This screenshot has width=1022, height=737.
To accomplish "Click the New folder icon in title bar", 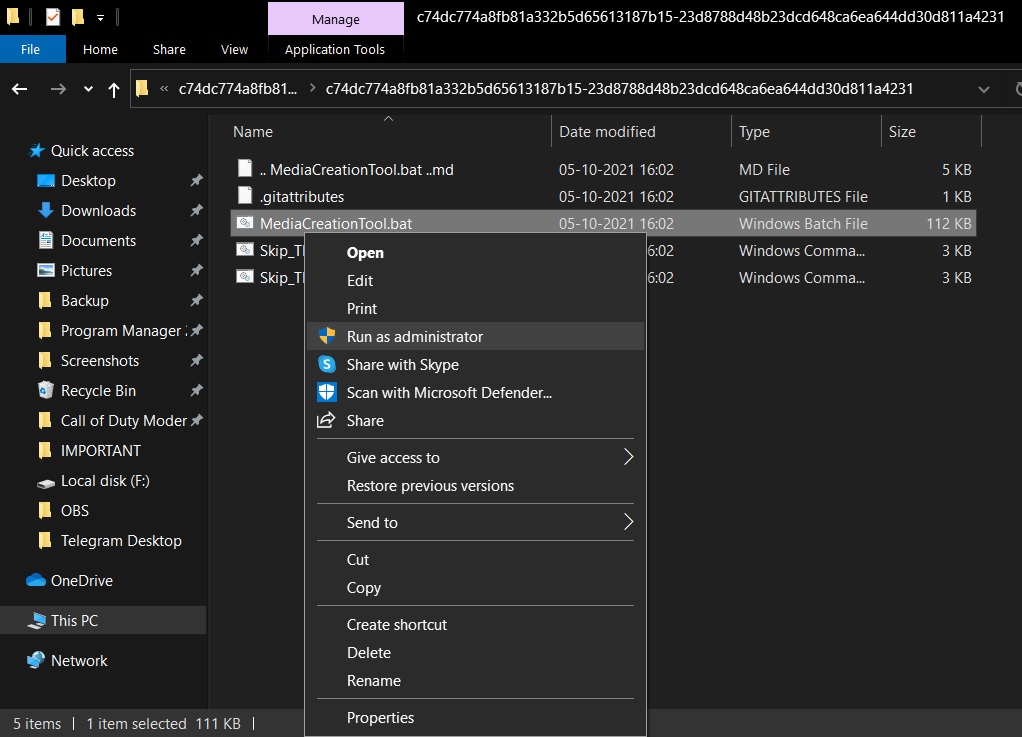I will (x=78, y=16).
